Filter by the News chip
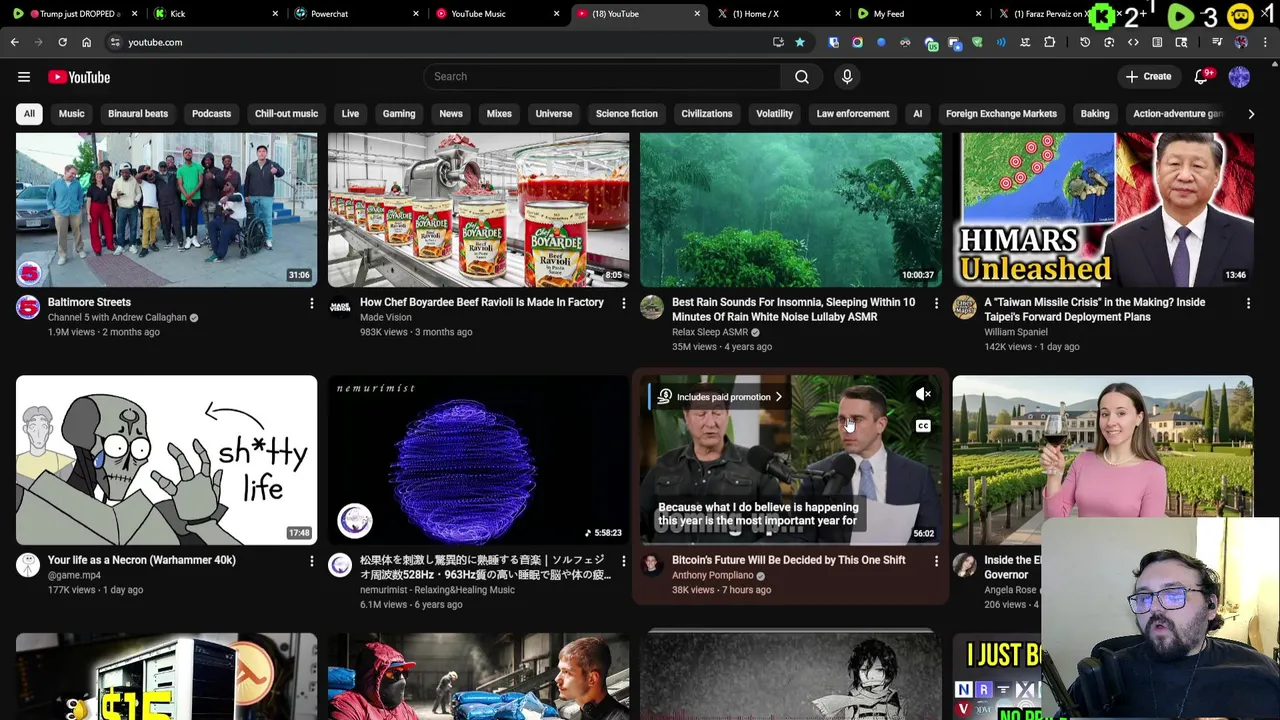The width and height of the screenshot is (1280, 720). click(451, 114)
